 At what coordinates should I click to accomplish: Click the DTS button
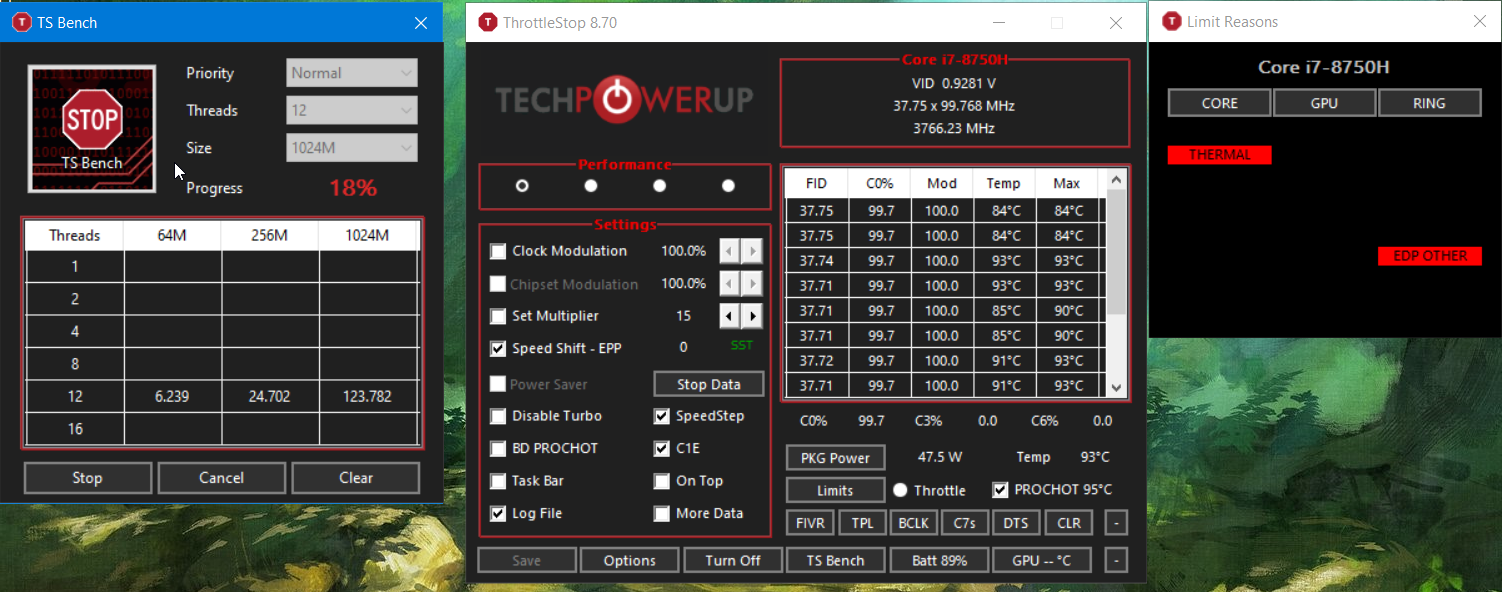click(x=1016, y=523)
